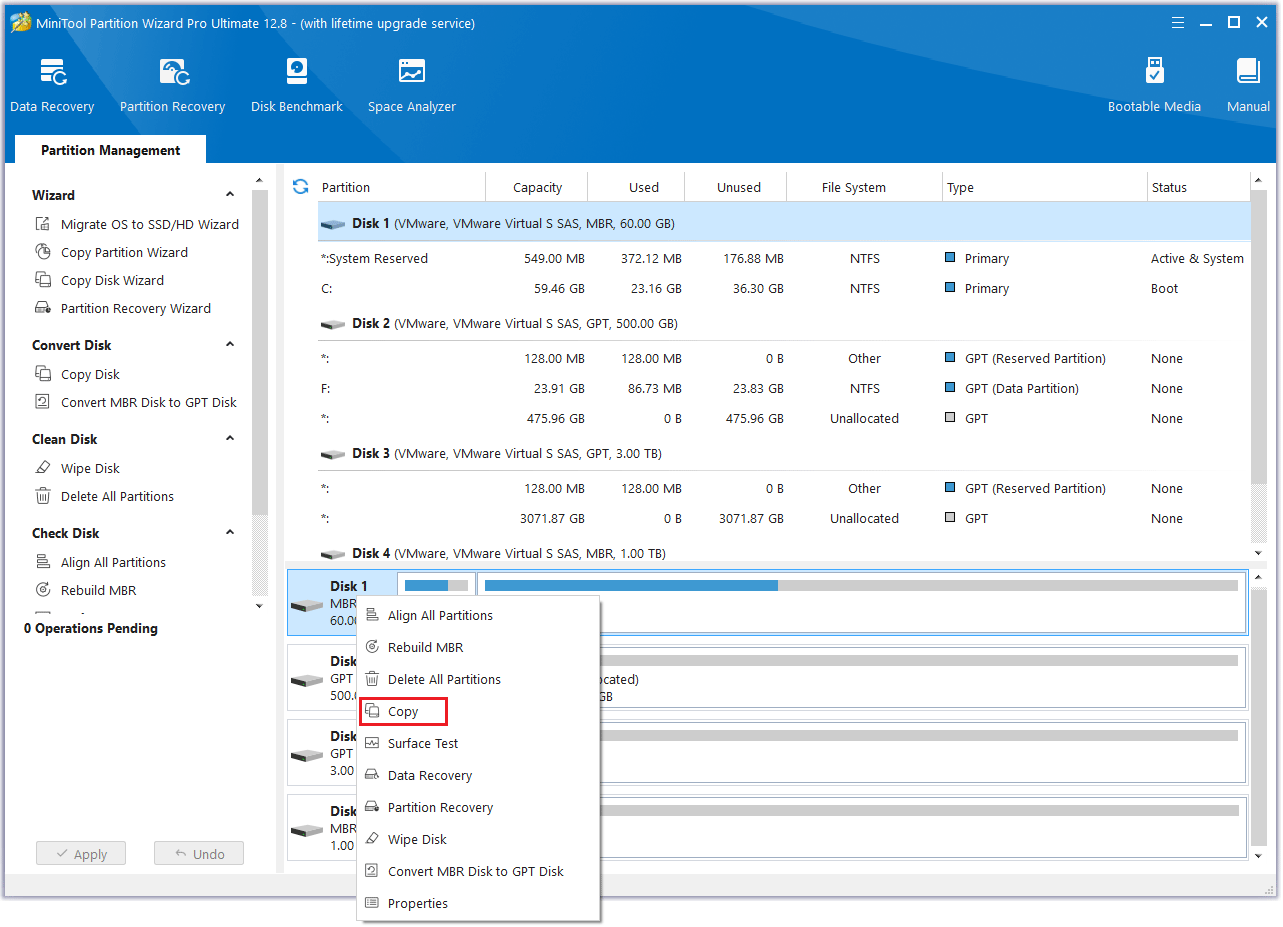The height and width of the screenshot is (927, 1283).
Task: Click Convert MBR Disk to GPT sidebar icon
Action: click(43, 402)
